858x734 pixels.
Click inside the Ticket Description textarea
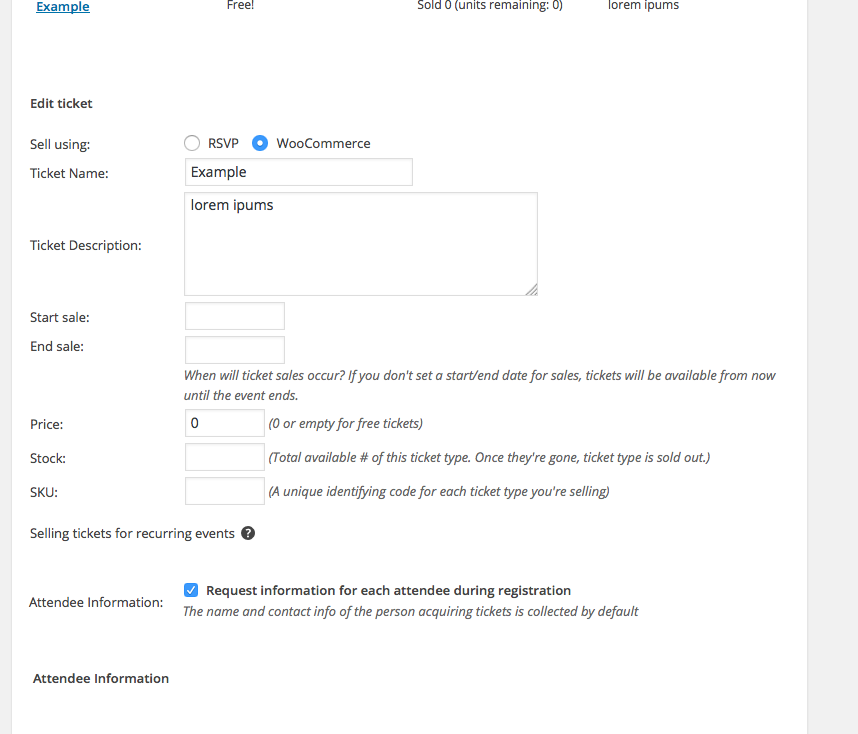(361, 244)
